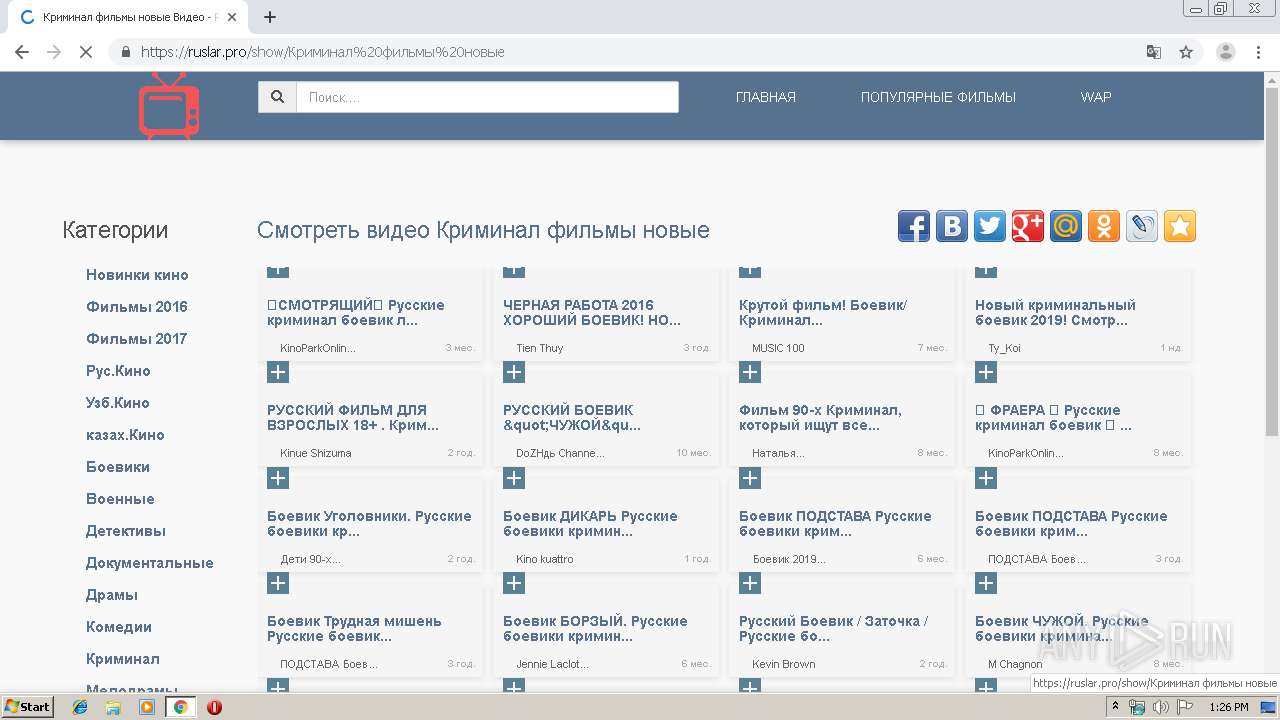This screenshot has width=1280, height=720.
Task: Add page to favorites star icon
Action: tap(1180, 227)
